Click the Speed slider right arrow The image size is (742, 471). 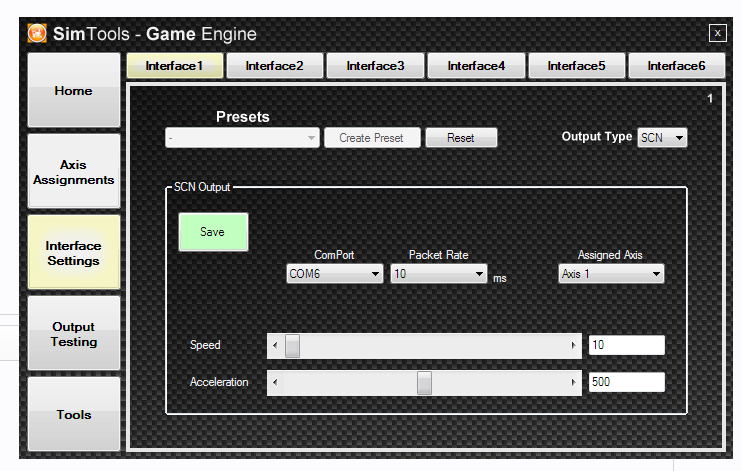(574, 346)
